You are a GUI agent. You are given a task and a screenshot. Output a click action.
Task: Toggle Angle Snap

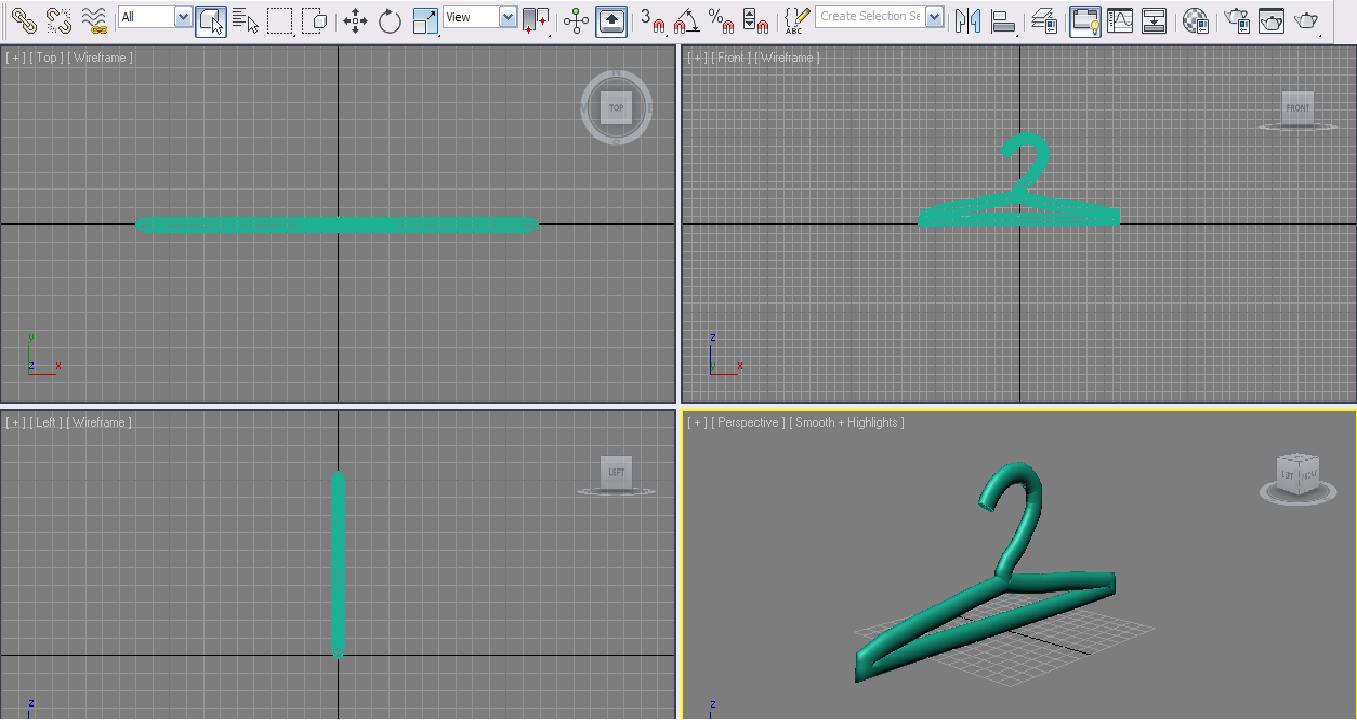685,22
